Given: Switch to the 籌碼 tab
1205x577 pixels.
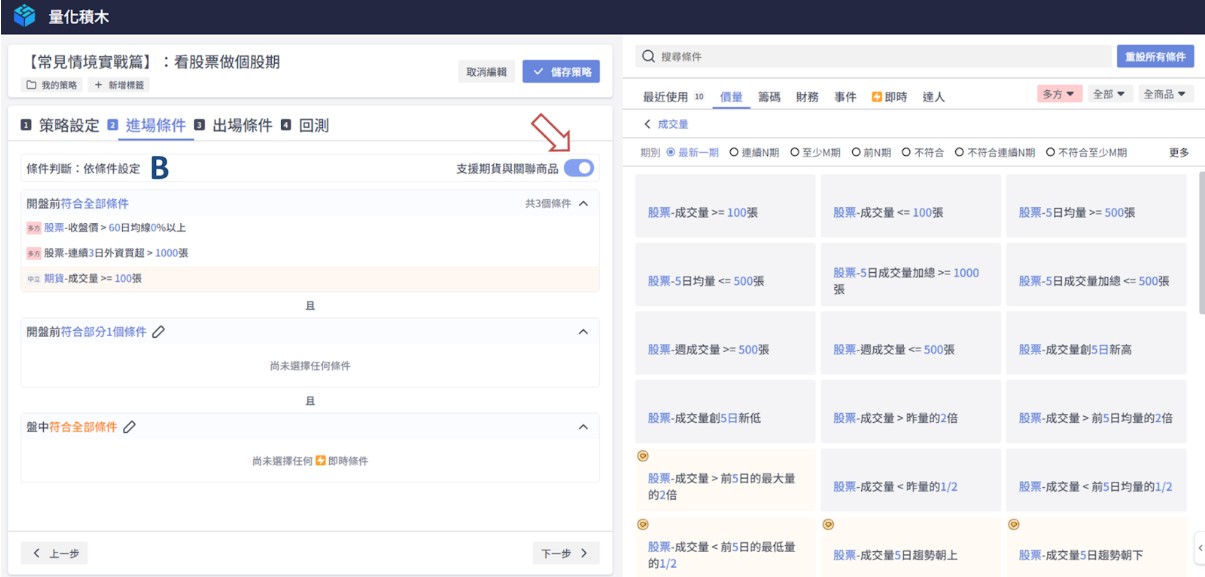Looking at the screenshot, I should [769, 97].
